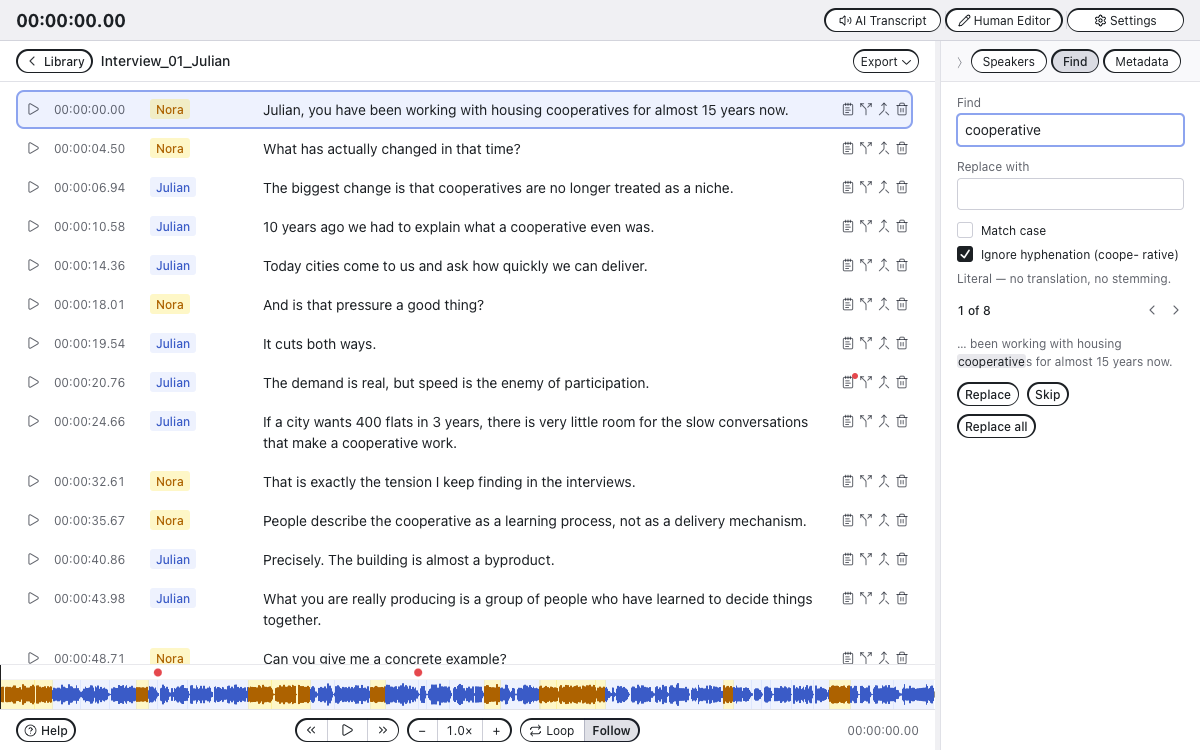Open the flagged note on the 00:00:20.76 segment
Image resolution: width=1200 pixels, height=750 pixels.
848,382
